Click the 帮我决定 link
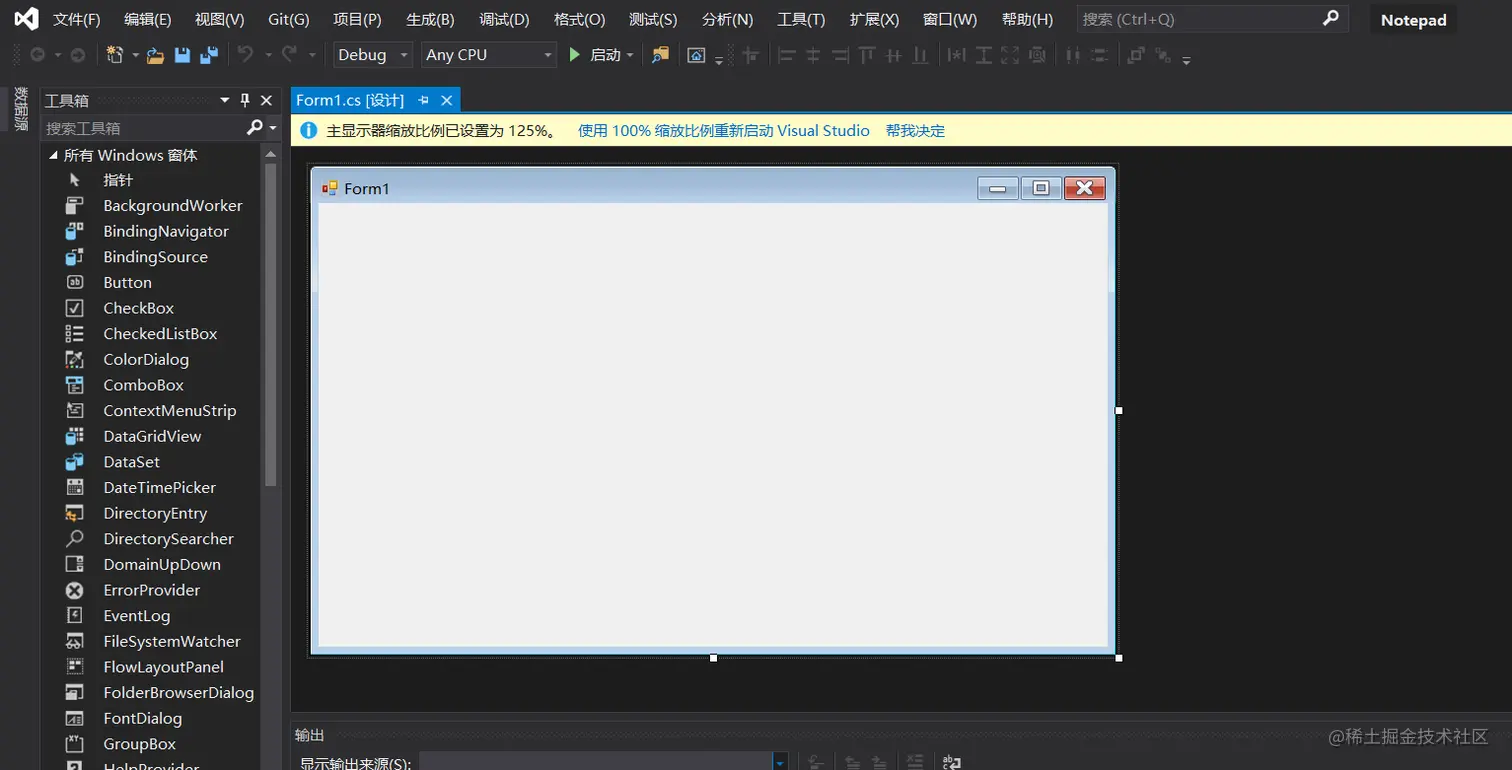The height and width of the screenshot is (770, 1512). point(915,131)
